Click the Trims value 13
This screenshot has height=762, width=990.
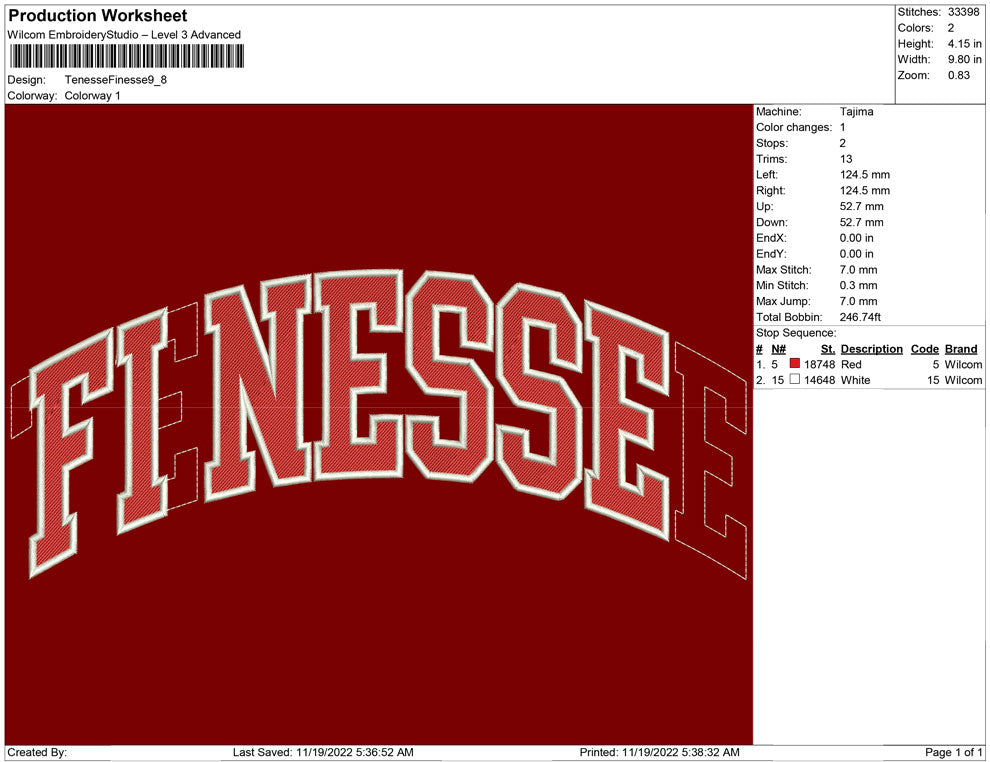click(845, 158)
